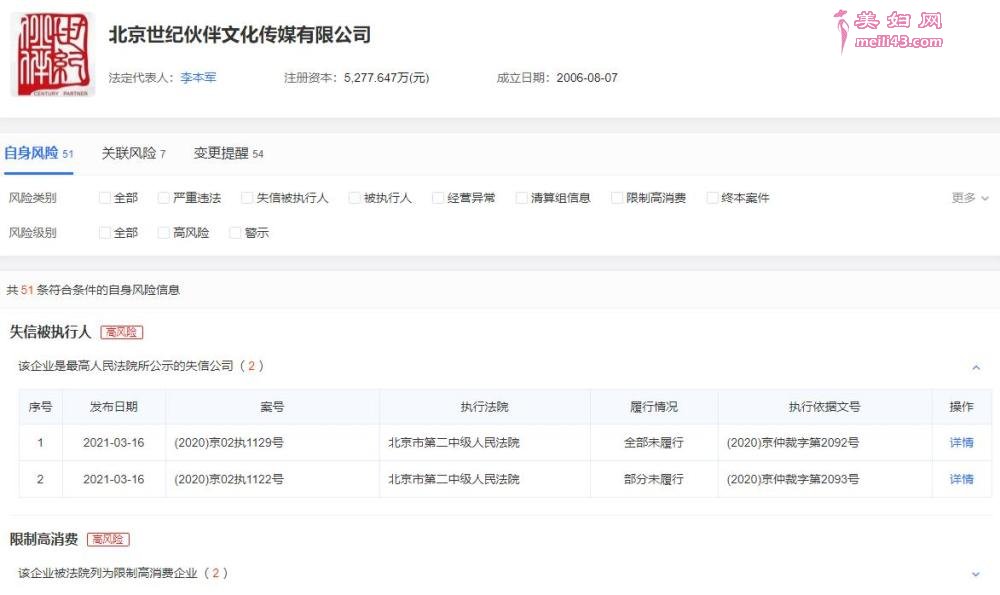This screenshot has width=1000, height=595.
Task: Toggle the 警示 risk level checkbox
Action: point(235,233)
